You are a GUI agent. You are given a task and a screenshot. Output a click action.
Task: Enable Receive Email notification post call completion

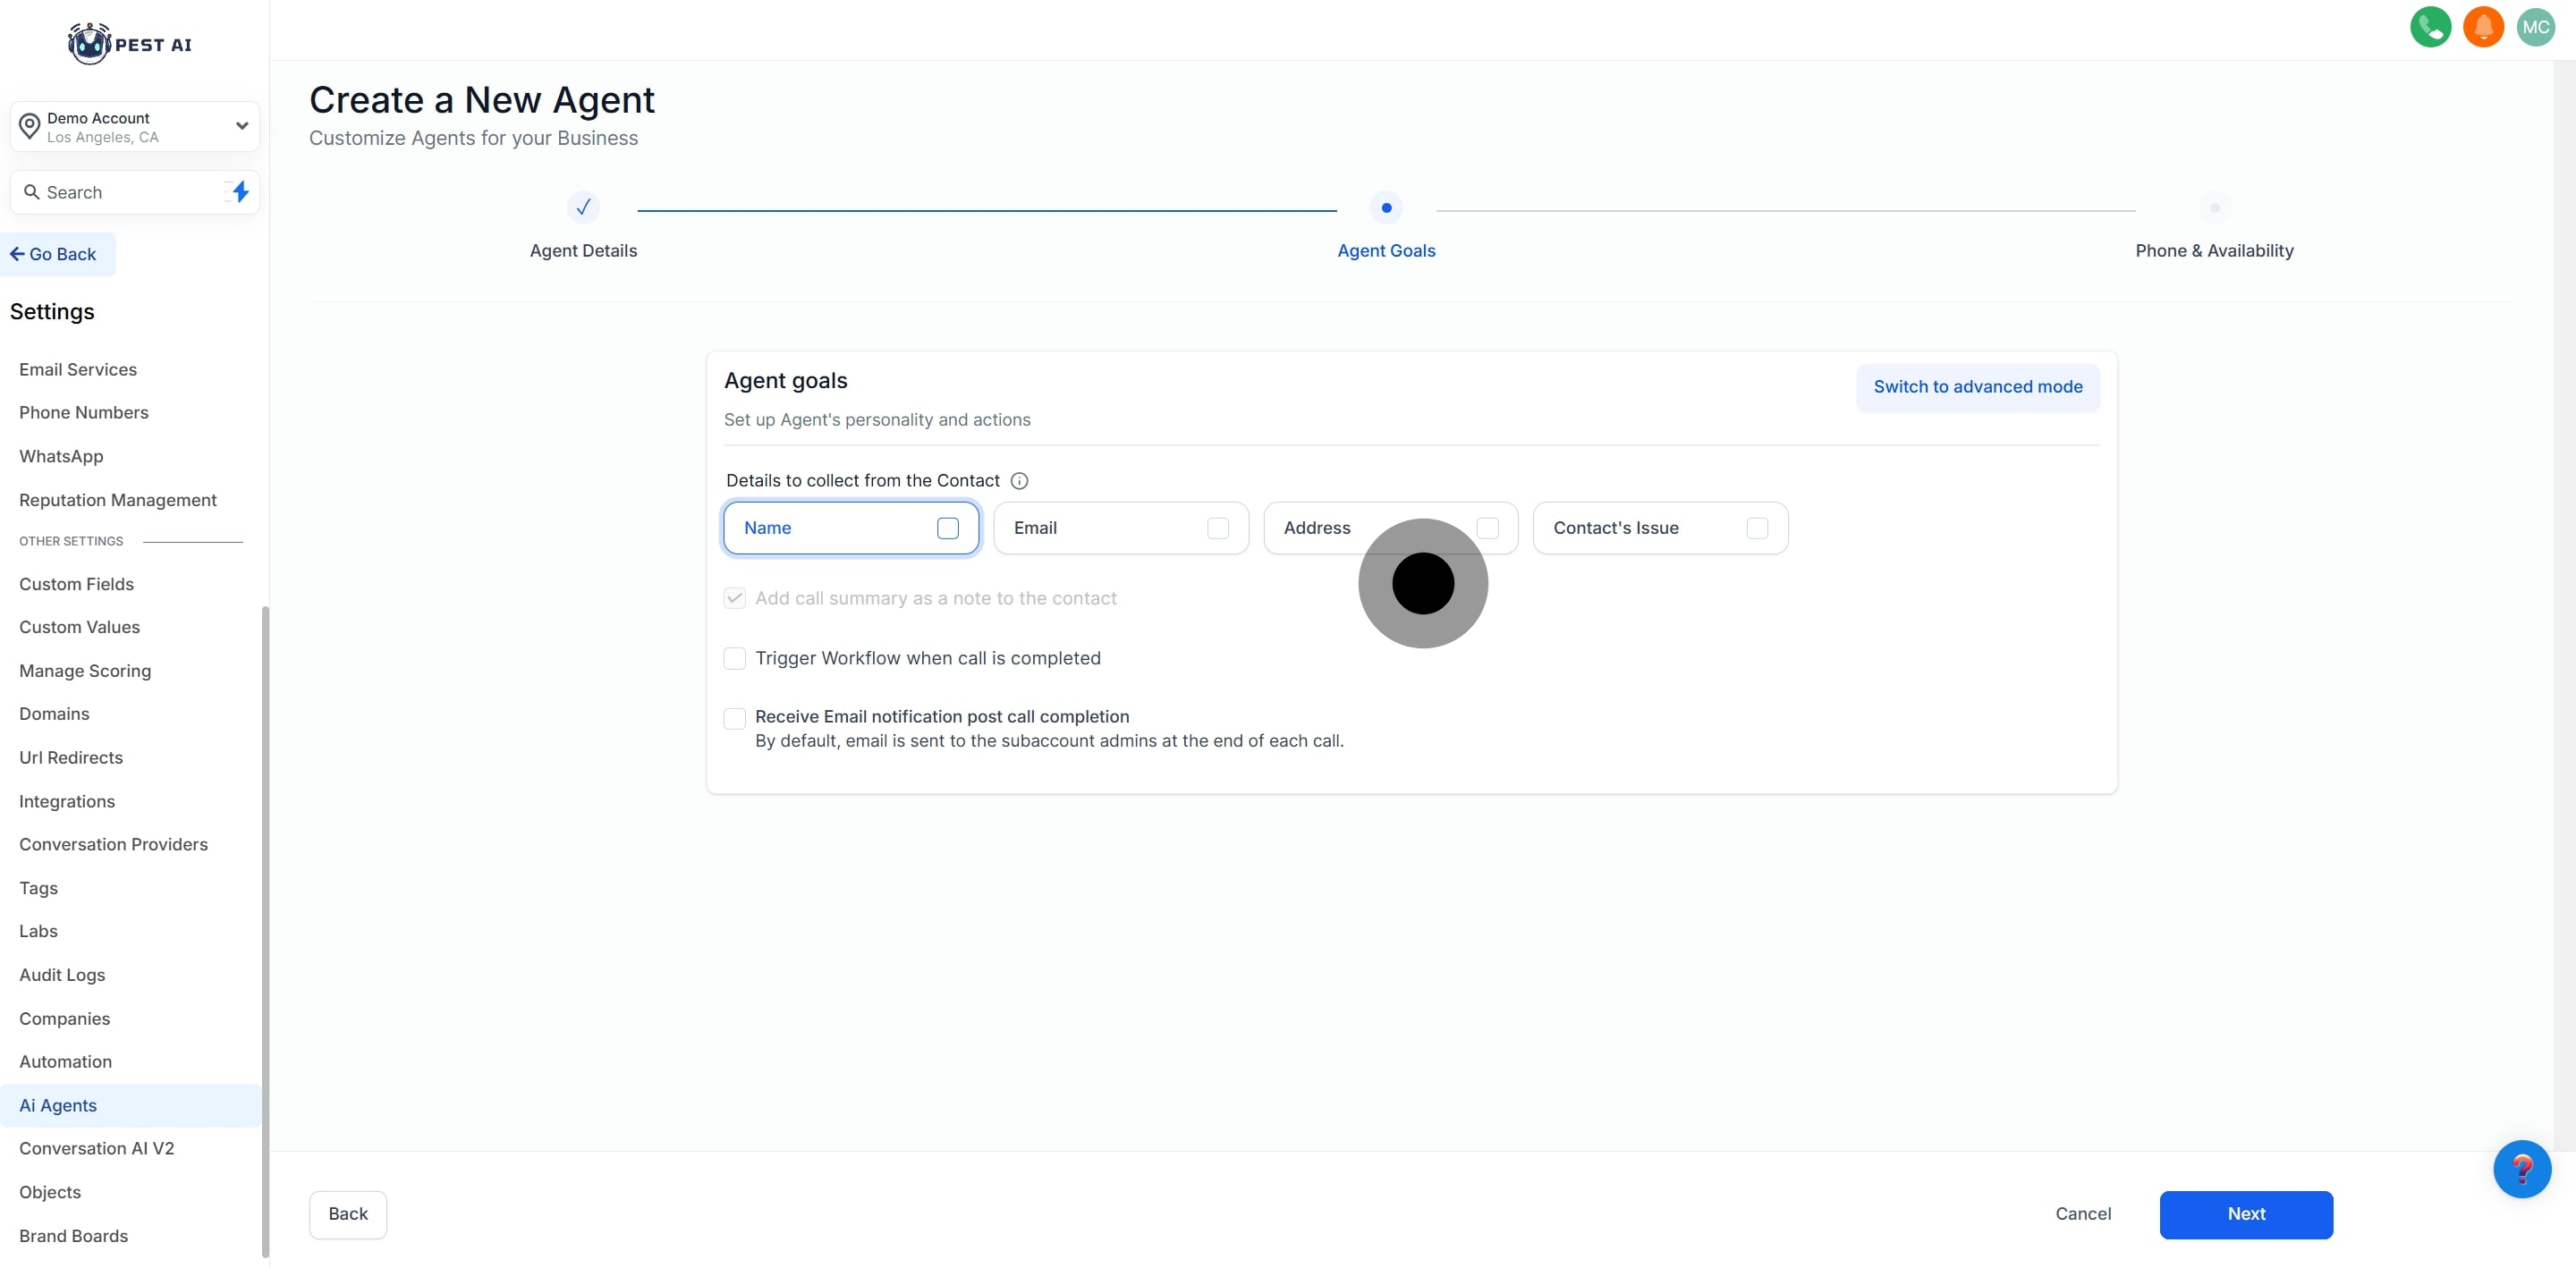point(735,718)
